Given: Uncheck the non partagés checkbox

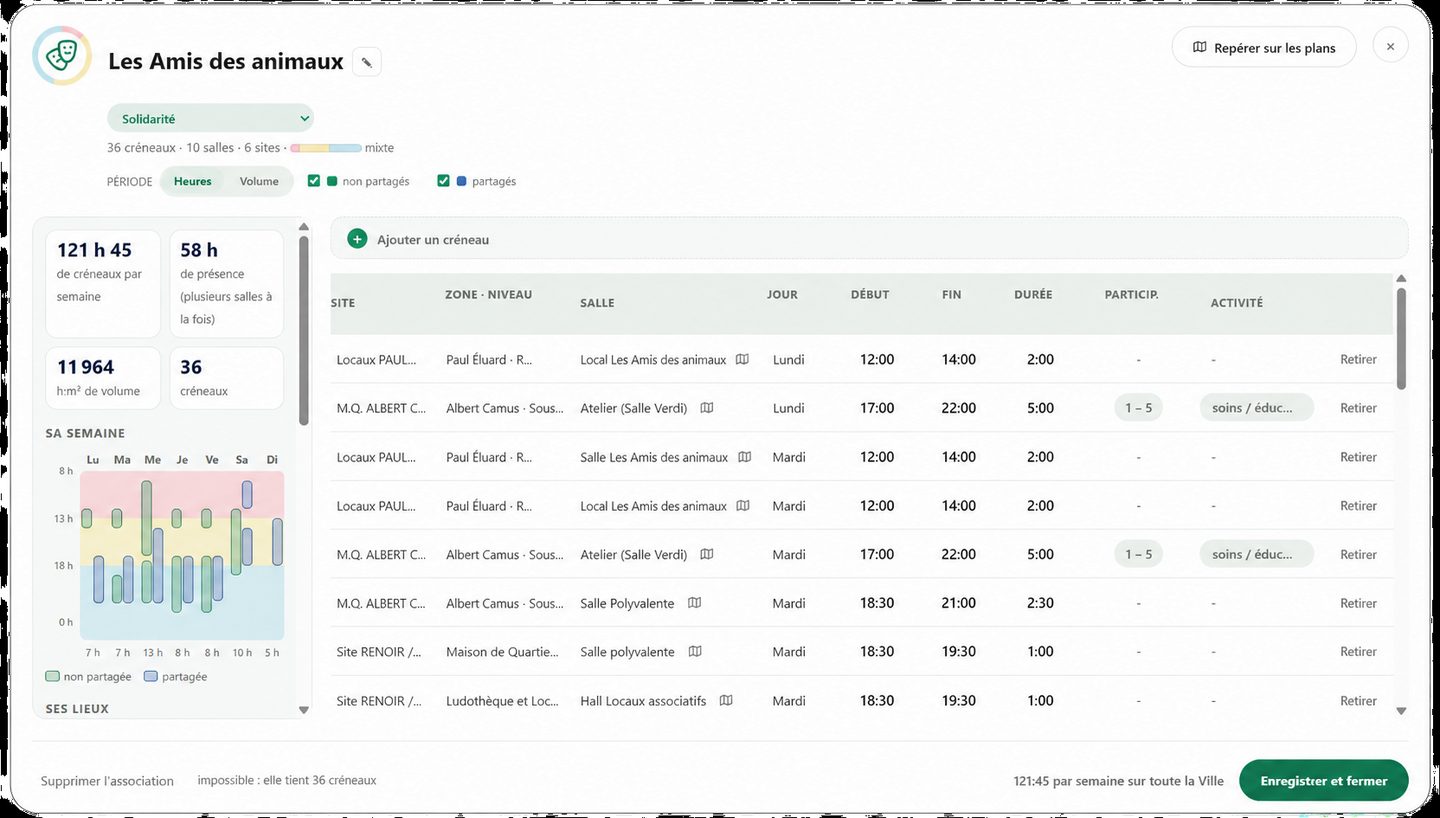Looking at the screenshot, I should (x=314, y=181).
